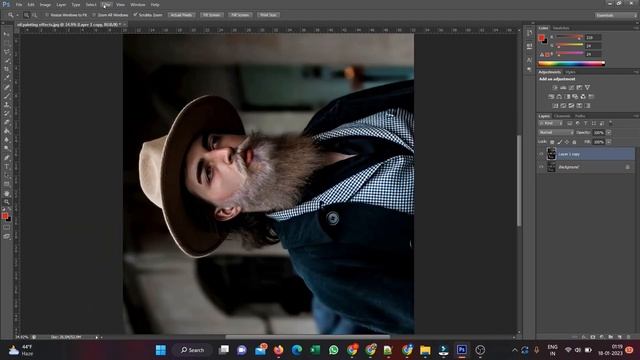Screen dimensions: 640x360
Task: Select the Pen tool
Action: pos(7,158)
